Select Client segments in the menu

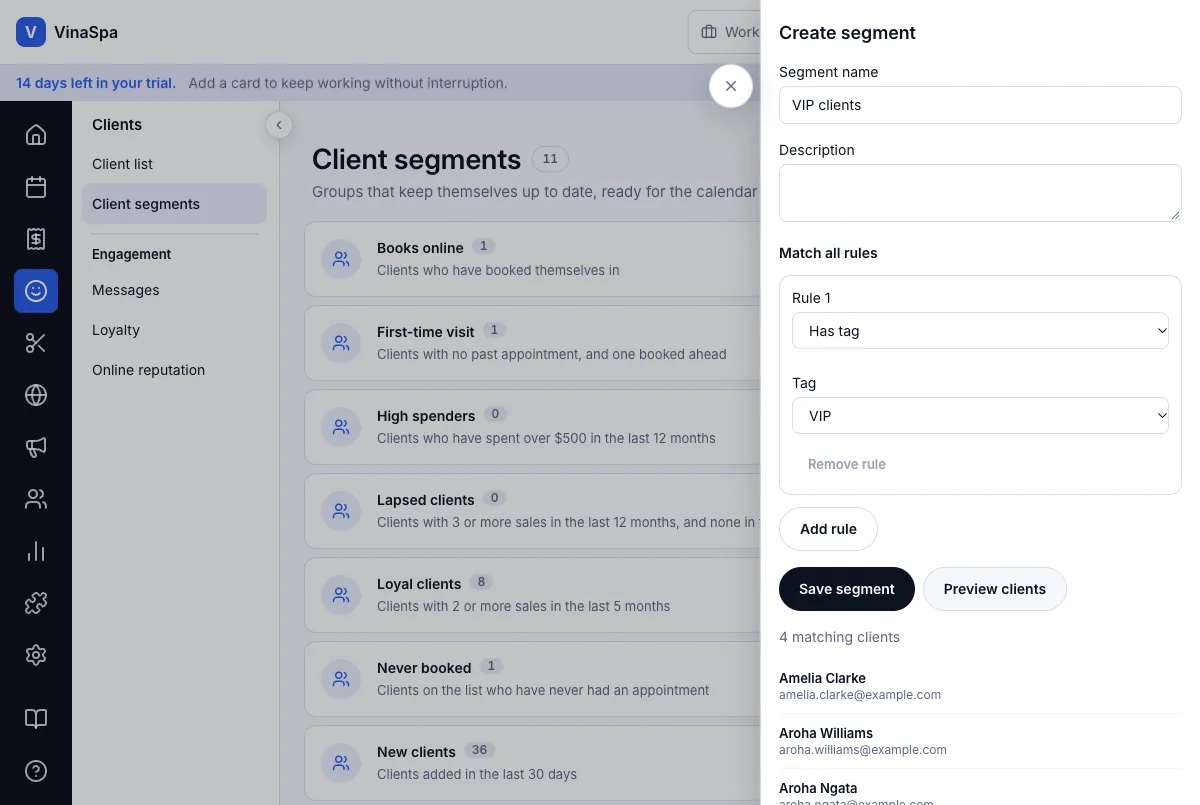[174, 204]
